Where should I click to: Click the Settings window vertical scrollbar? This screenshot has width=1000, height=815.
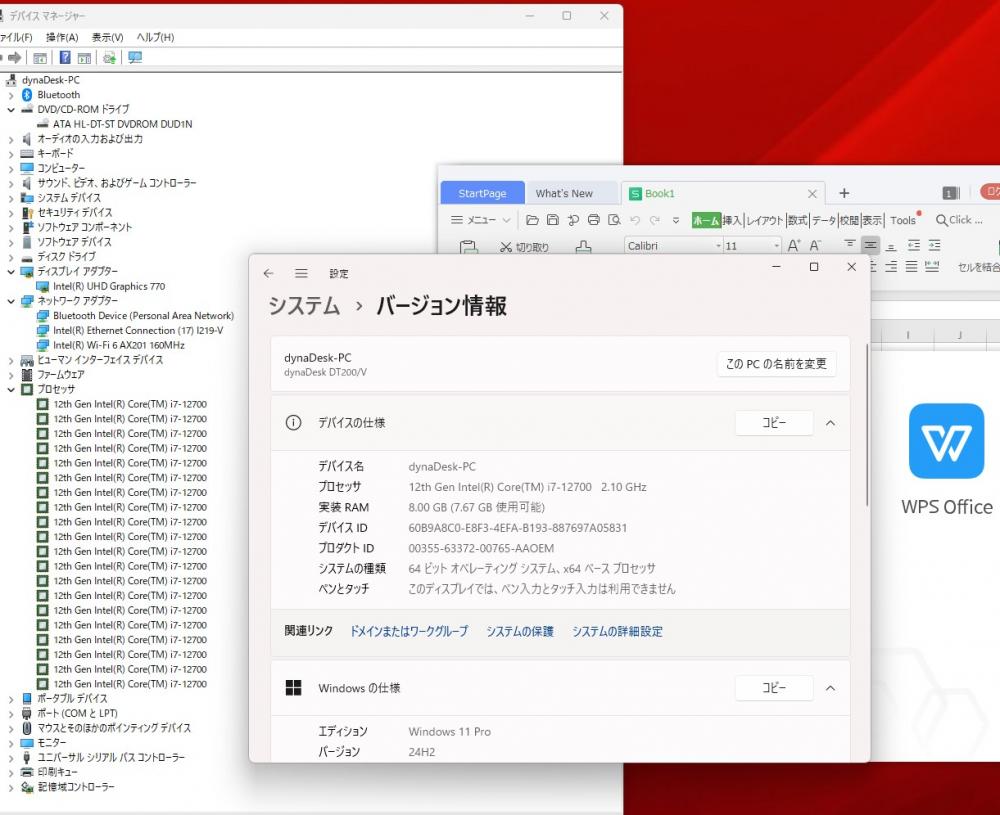click(x=867, y=425)
